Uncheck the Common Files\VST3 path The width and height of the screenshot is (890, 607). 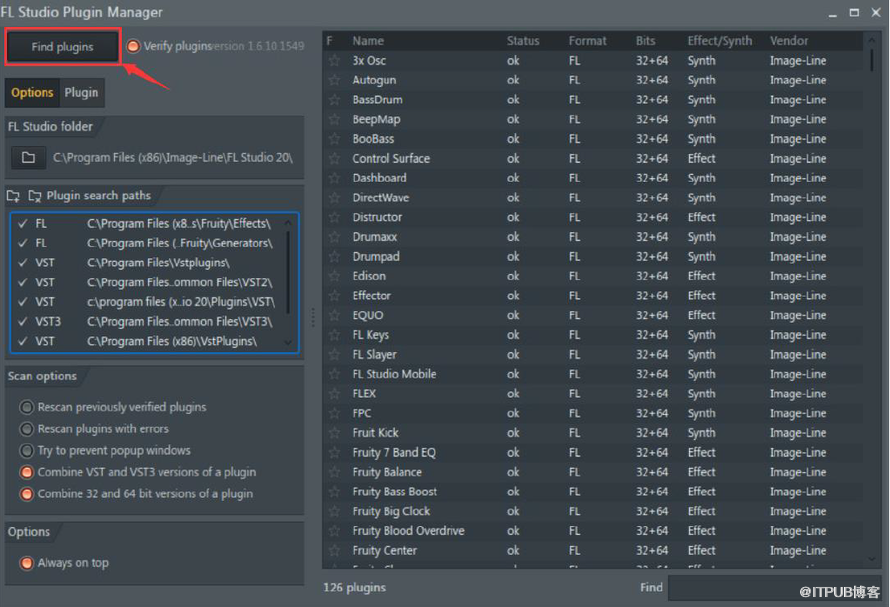pos(23,321)
